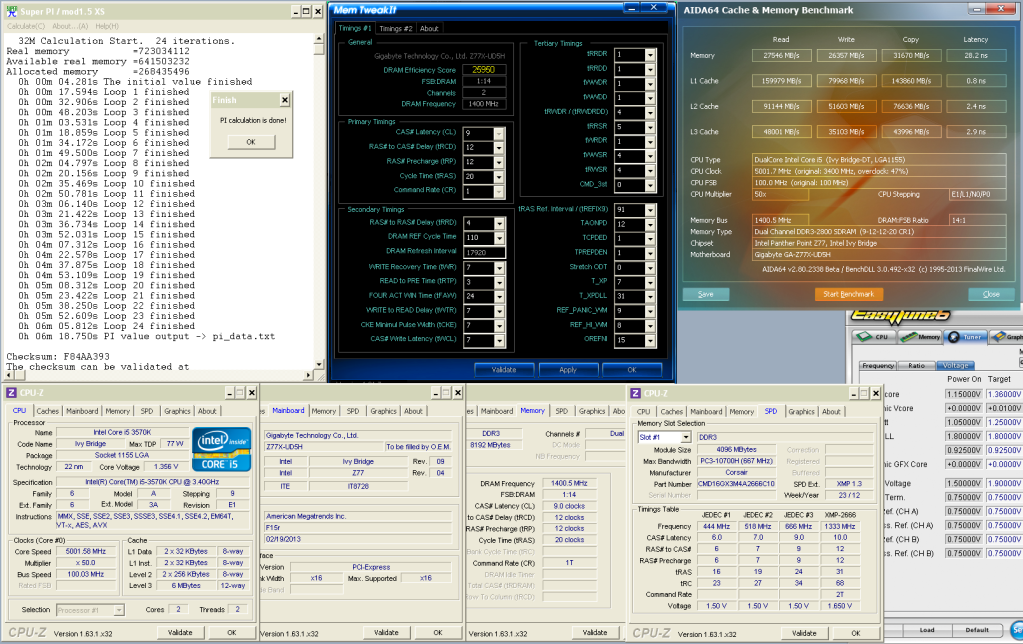Open the Processor #1 selection dropdown in CPU-Z
The width and height of the screenshot is (1023, 644).
119,610
